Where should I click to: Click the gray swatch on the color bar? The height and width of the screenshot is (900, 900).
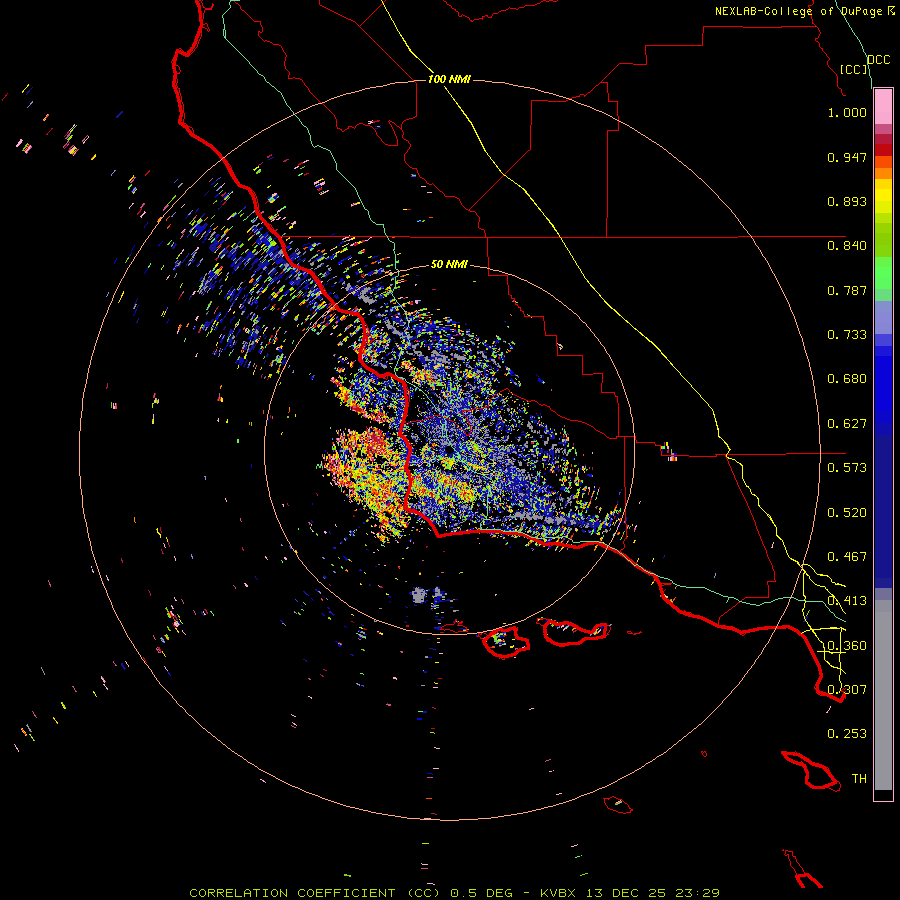pyautogui.click(x=883, y=695)
